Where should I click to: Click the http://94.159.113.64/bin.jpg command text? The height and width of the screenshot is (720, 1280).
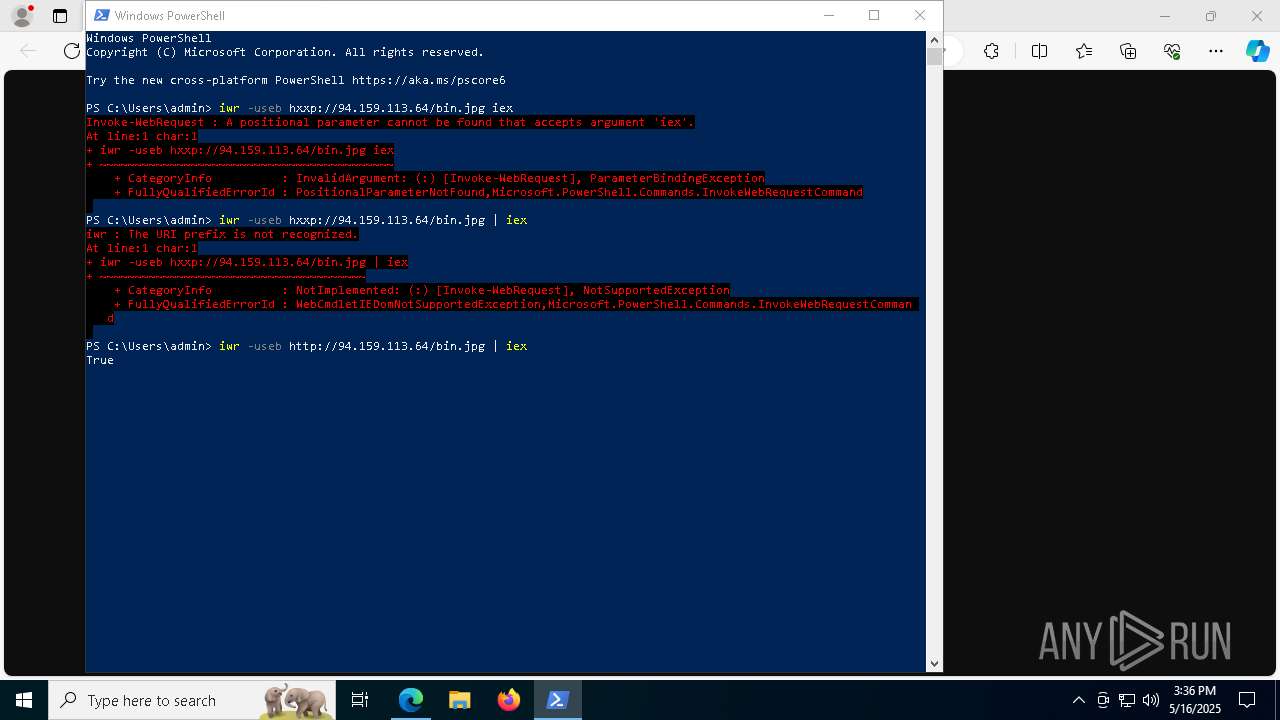coord(387,346)
